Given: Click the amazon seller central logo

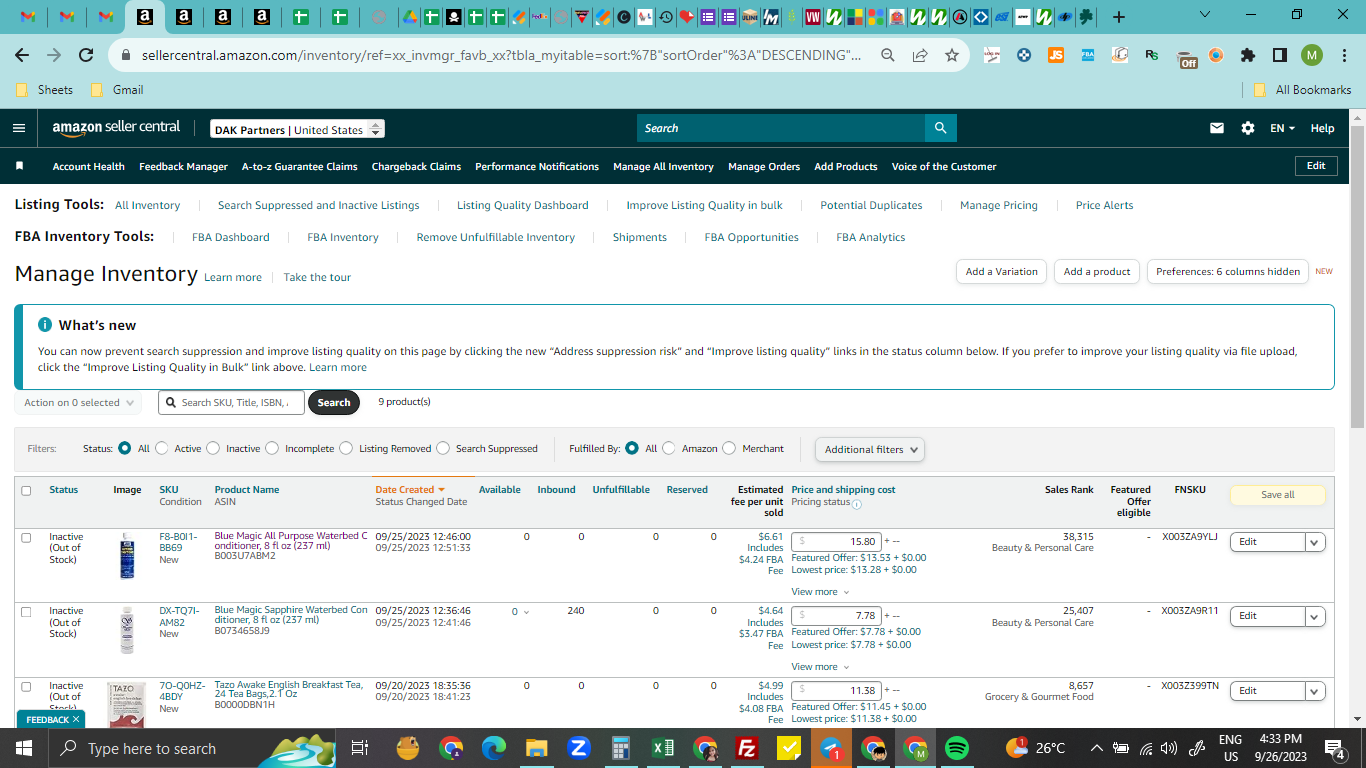Looking at the screenshot, I should (117, 128).
